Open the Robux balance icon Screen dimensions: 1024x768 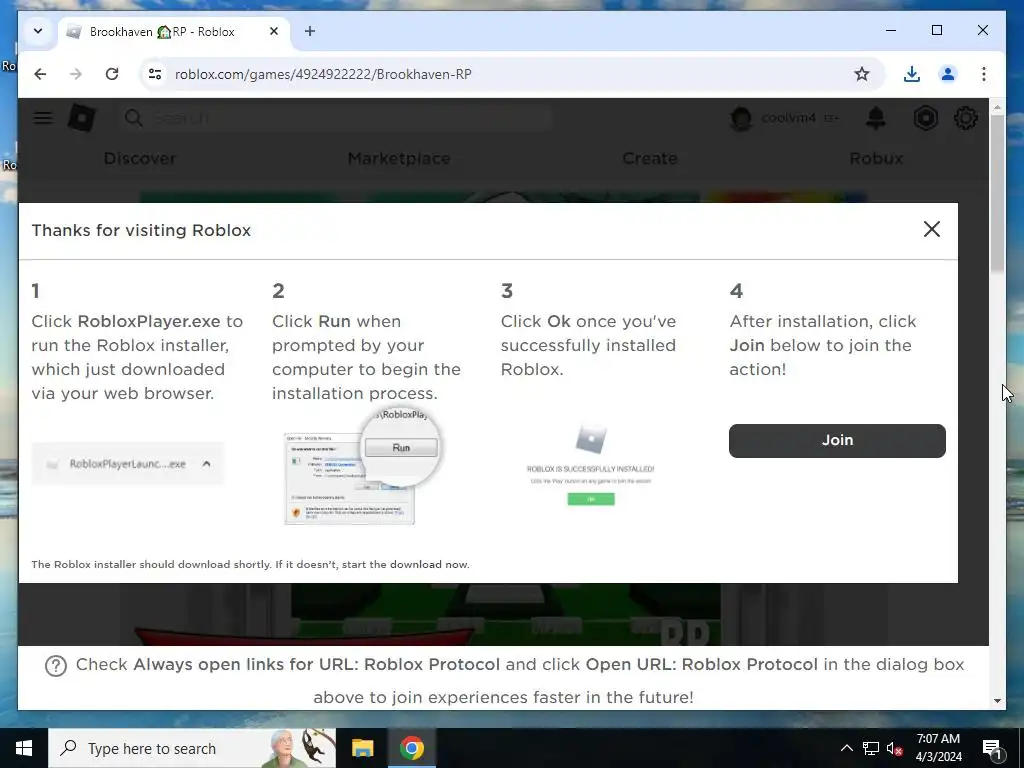tap(925, 118)
